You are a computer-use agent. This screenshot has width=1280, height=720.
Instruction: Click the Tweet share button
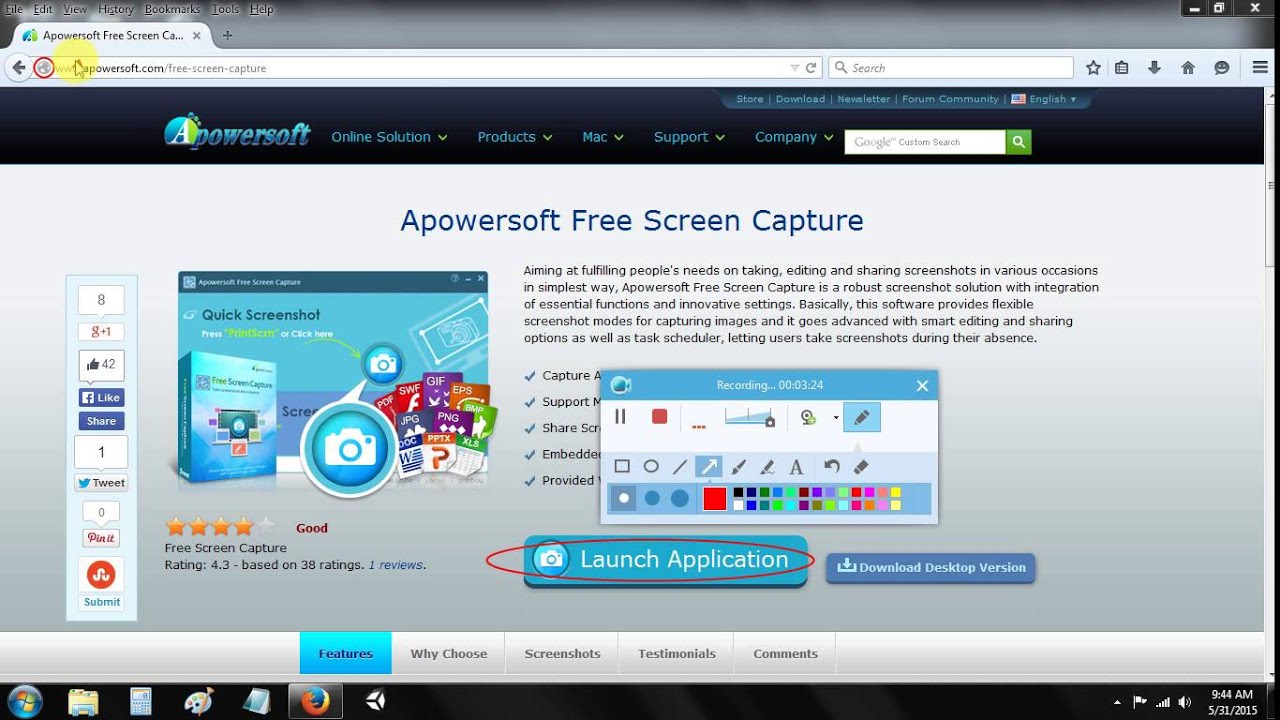click(101, 483)
